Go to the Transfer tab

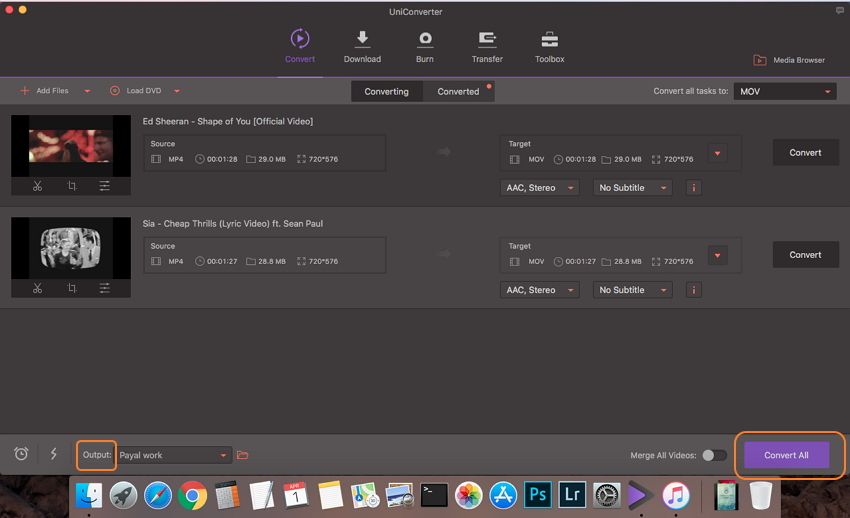(487, 47)
